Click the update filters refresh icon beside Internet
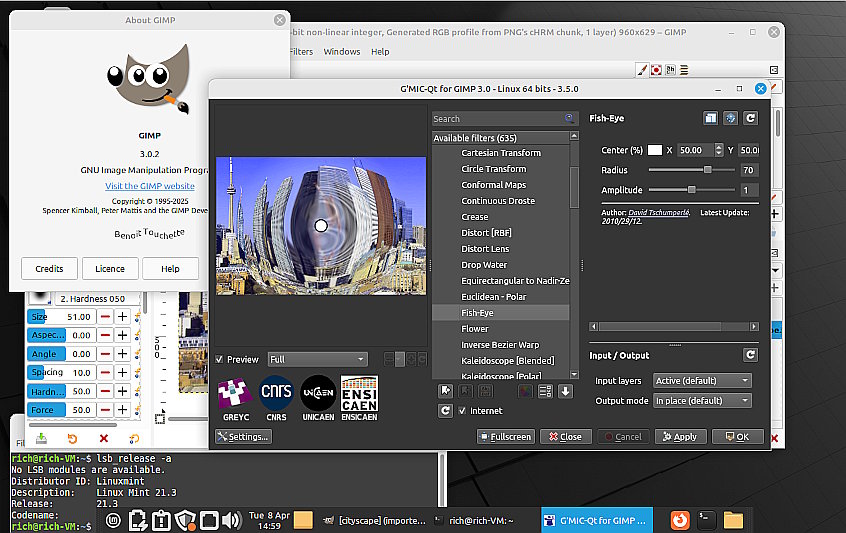Viewport: 846px width, 533px height. [x=446, y=411]
